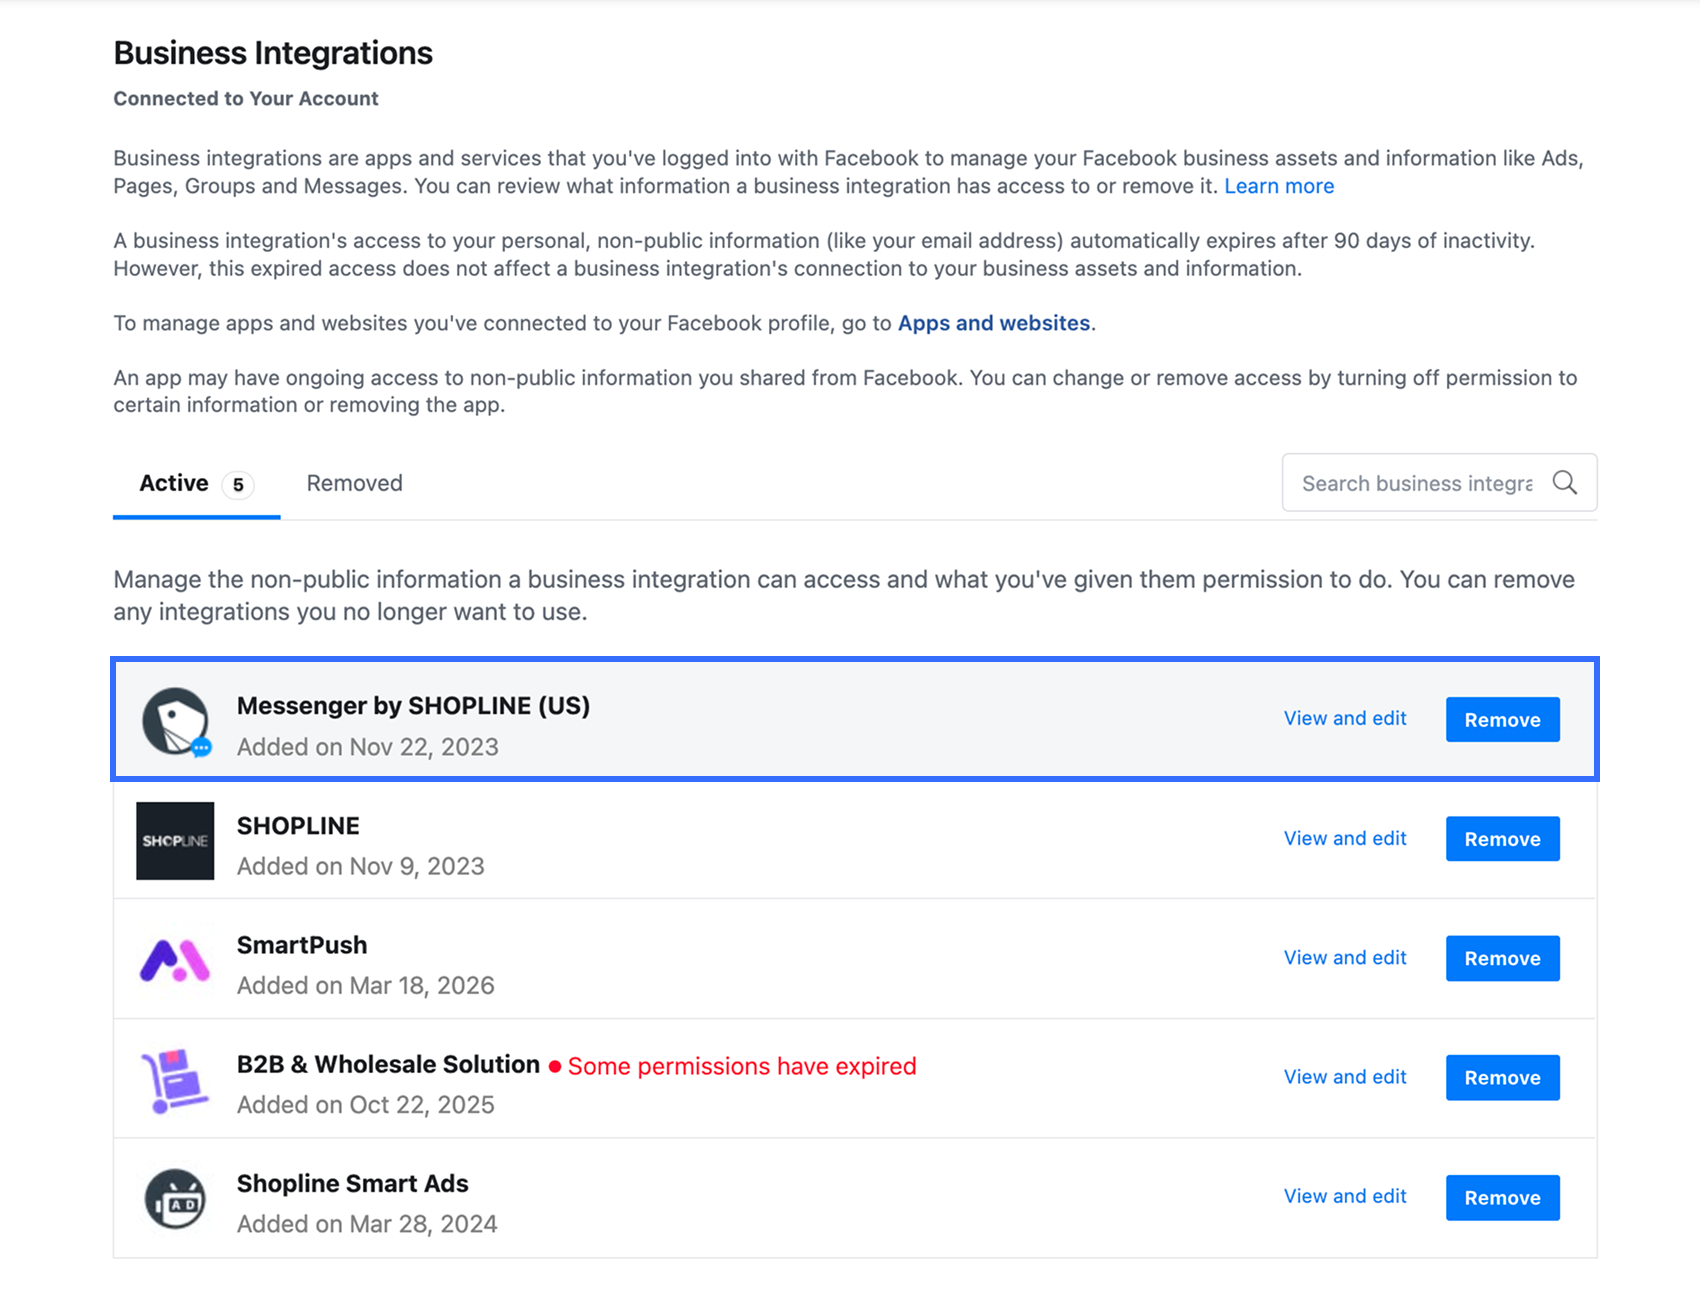Remove the SHOPLINE integration added Nov 9
Viewport: 1700px width, 1292px height.
pos(1502,839)
